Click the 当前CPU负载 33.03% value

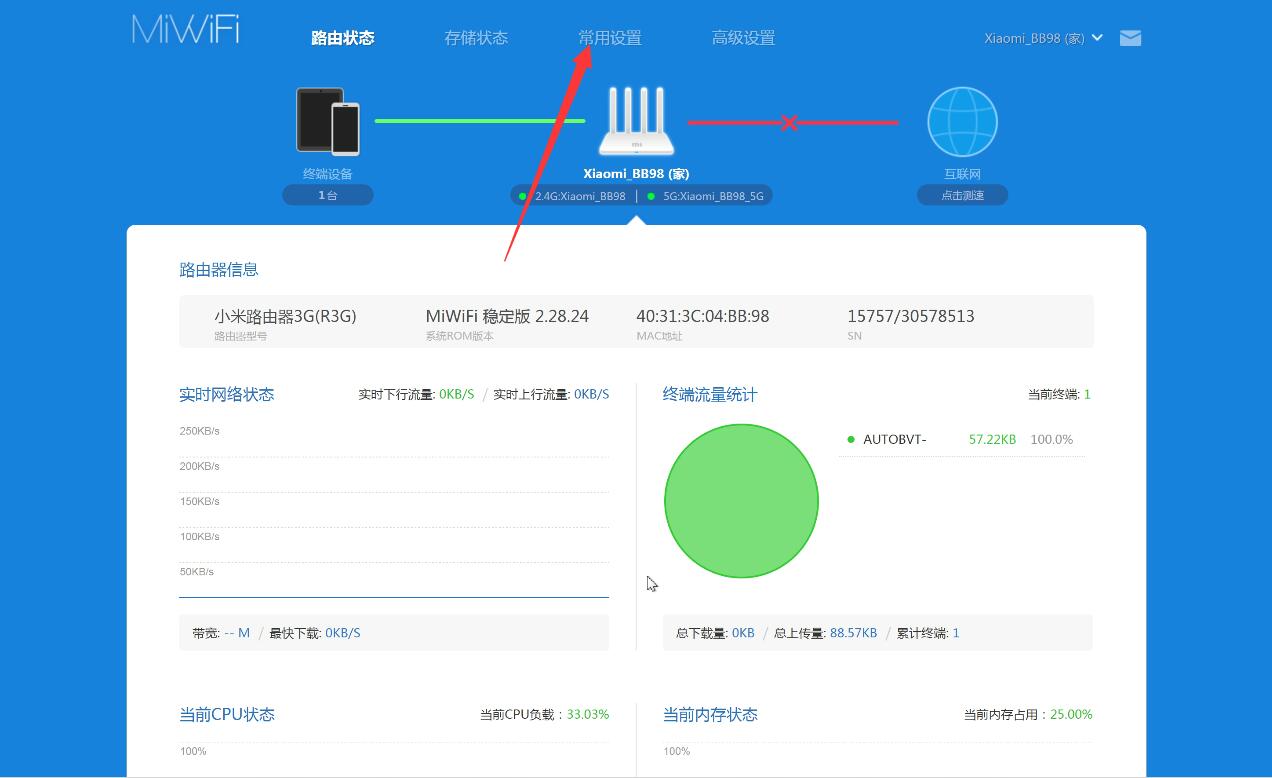point(588,714)
